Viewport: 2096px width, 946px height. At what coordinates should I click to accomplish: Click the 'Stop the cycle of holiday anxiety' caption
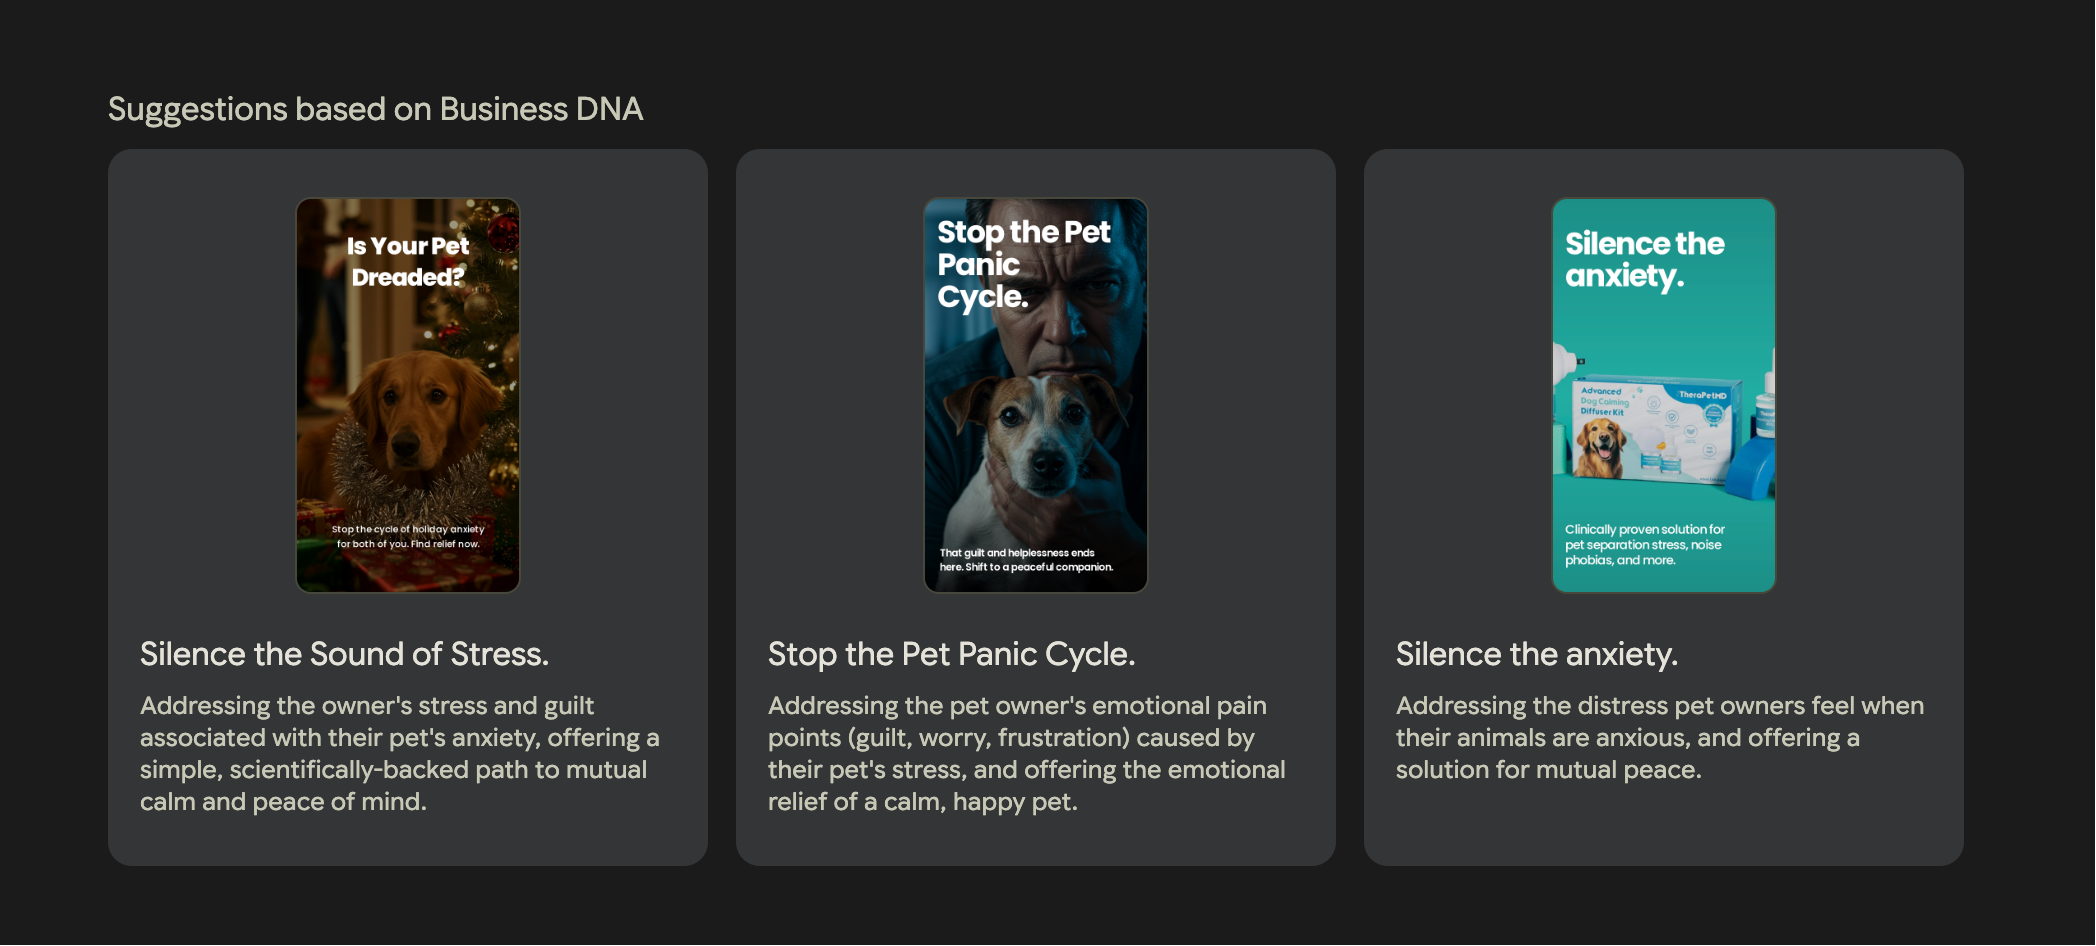pos(408,537)
